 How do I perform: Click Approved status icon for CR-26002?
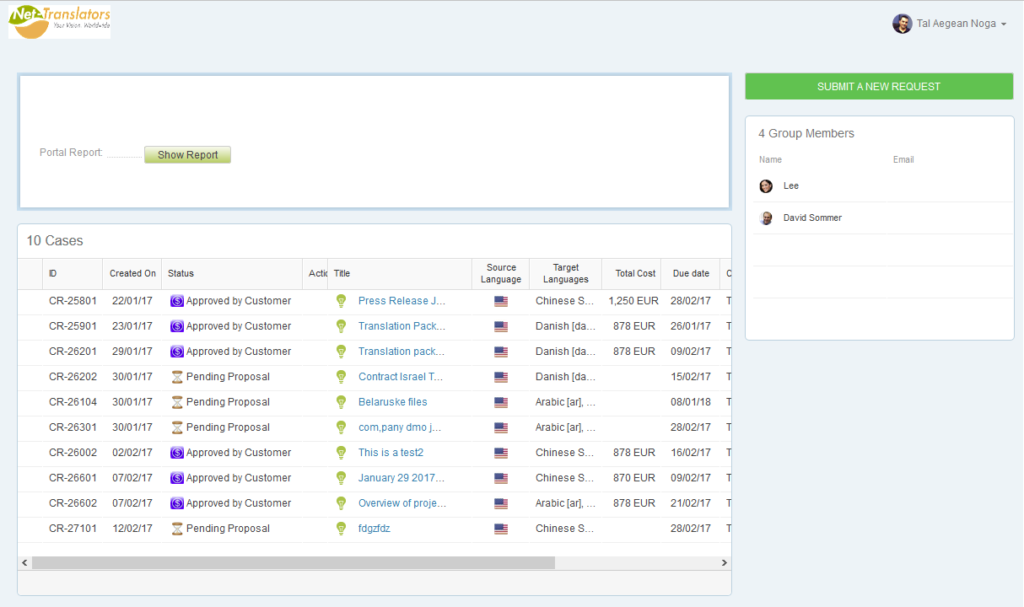coord(177,453)
